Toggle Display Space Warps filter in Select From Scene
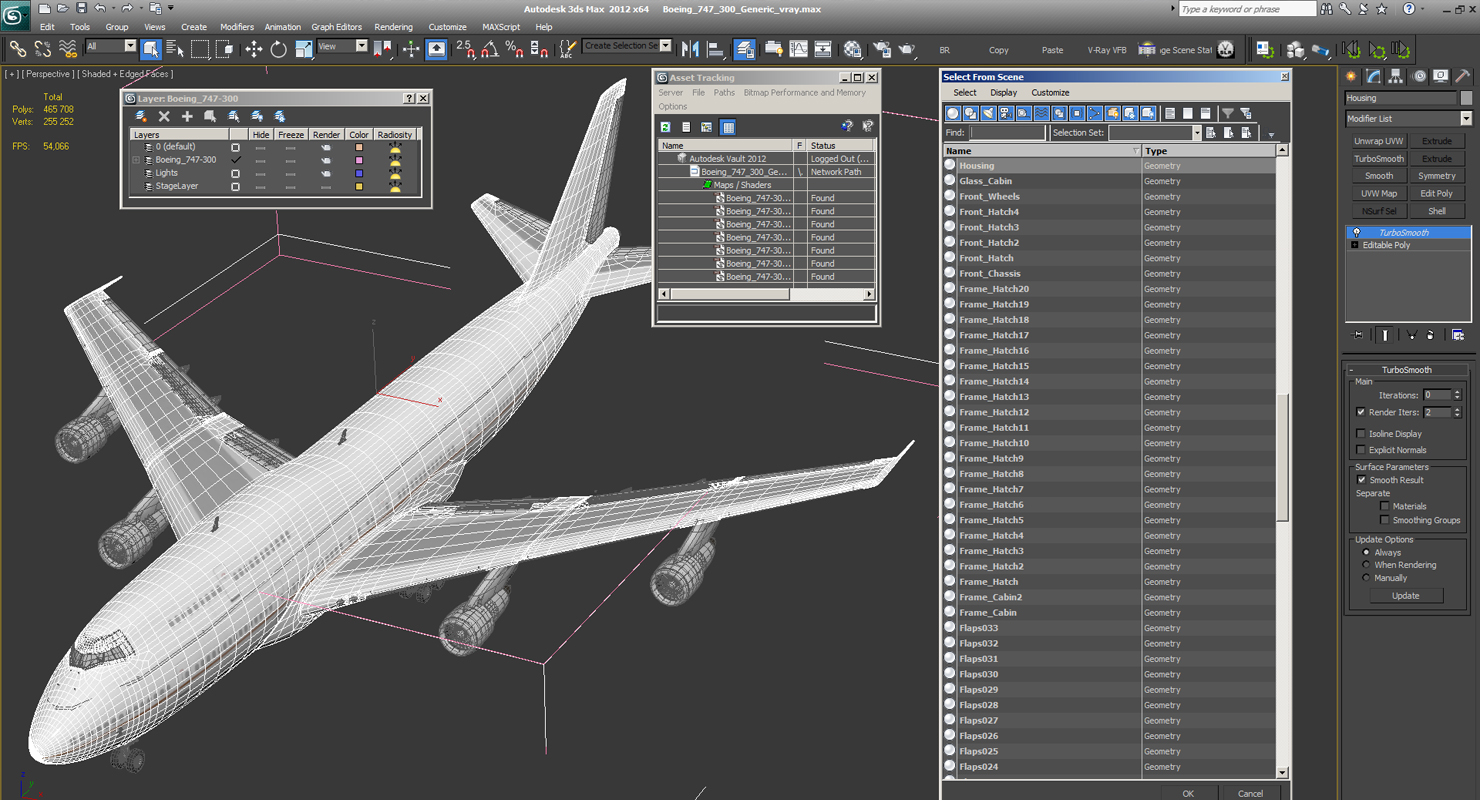Screen dimensions: 1480x800 coord(1042,114)
